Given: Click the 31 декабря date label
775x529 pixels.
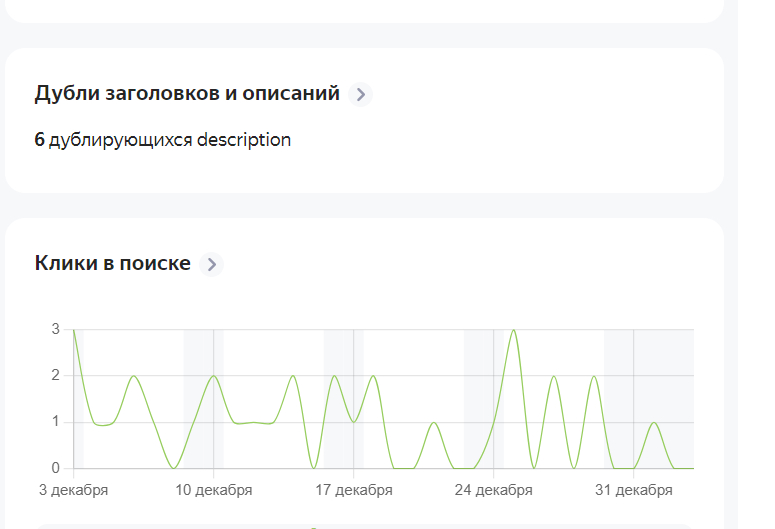Looking at the screenshot, I should [634, 490].
